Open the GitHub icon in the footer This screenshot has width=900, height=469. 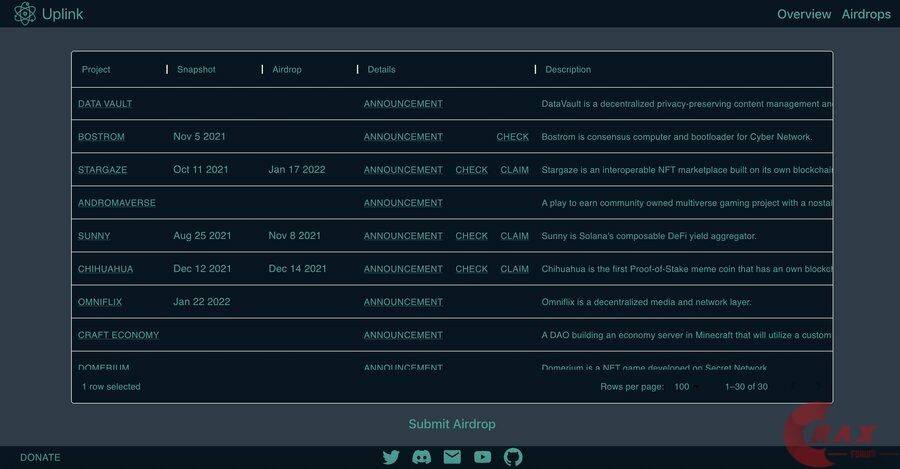513,457
